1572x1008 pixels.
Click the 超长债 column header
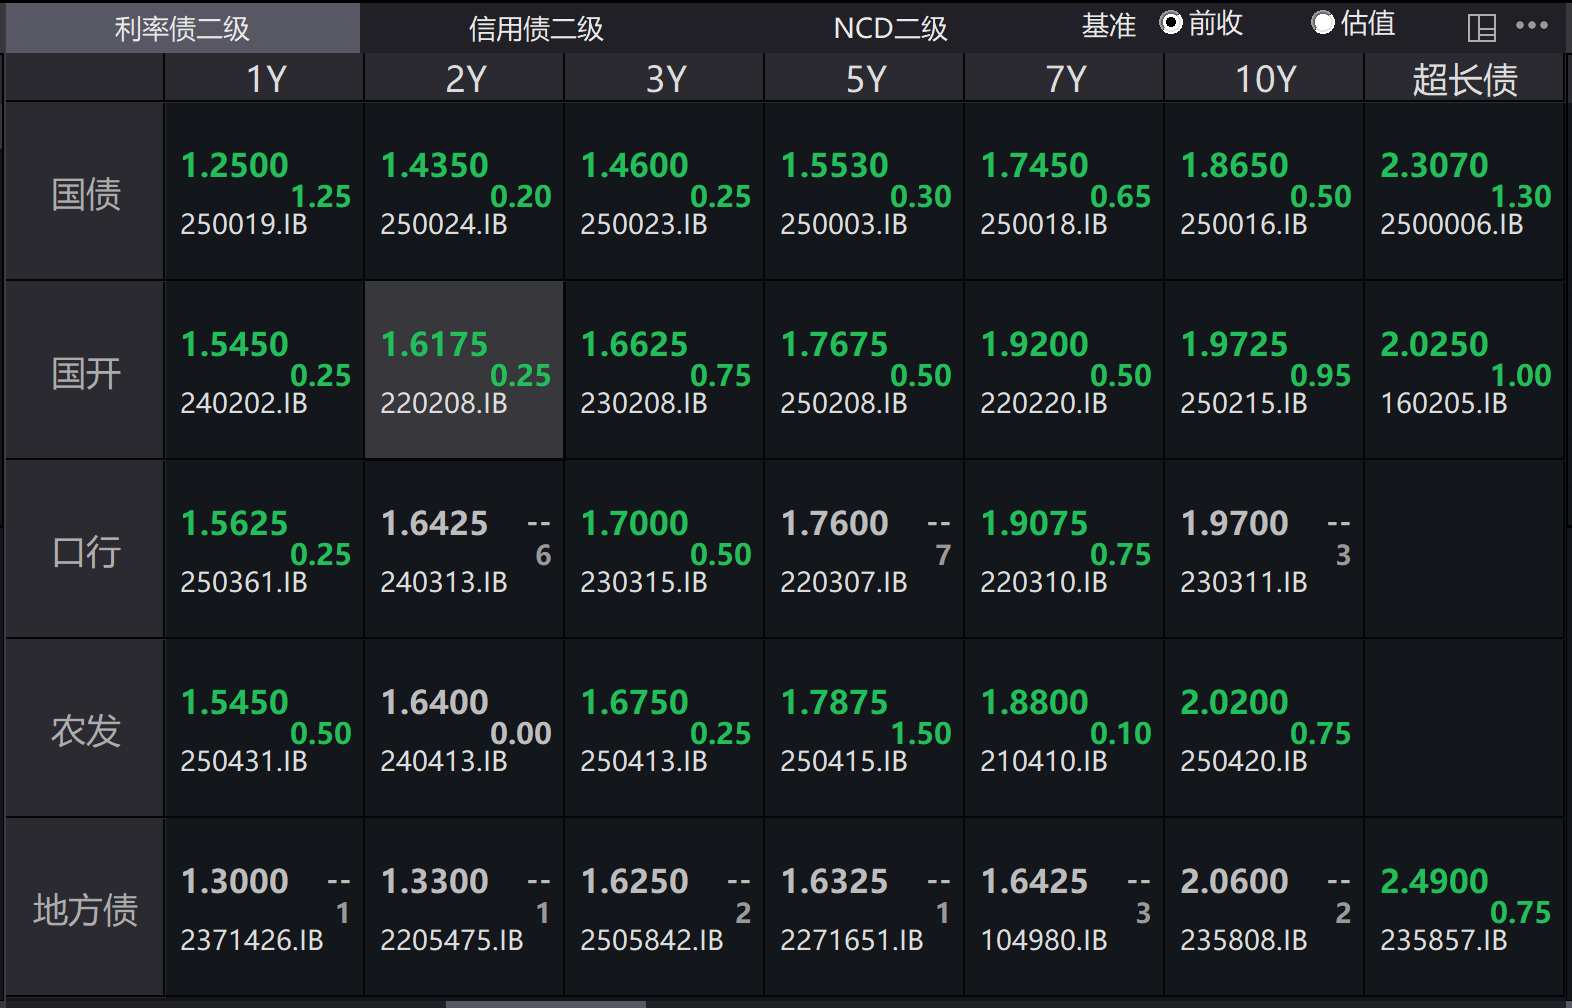coord(1464,79)
